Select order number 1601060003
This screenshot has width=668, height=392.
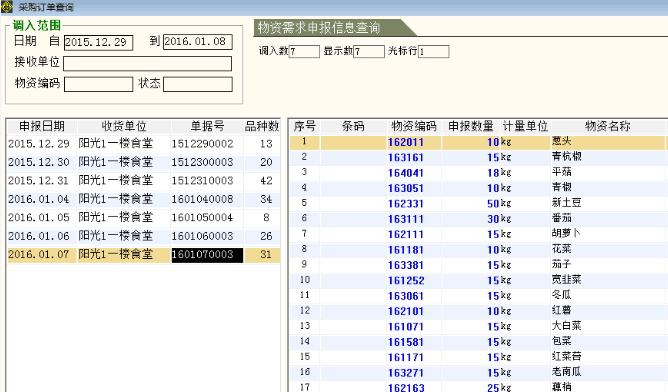pos(202,236)
